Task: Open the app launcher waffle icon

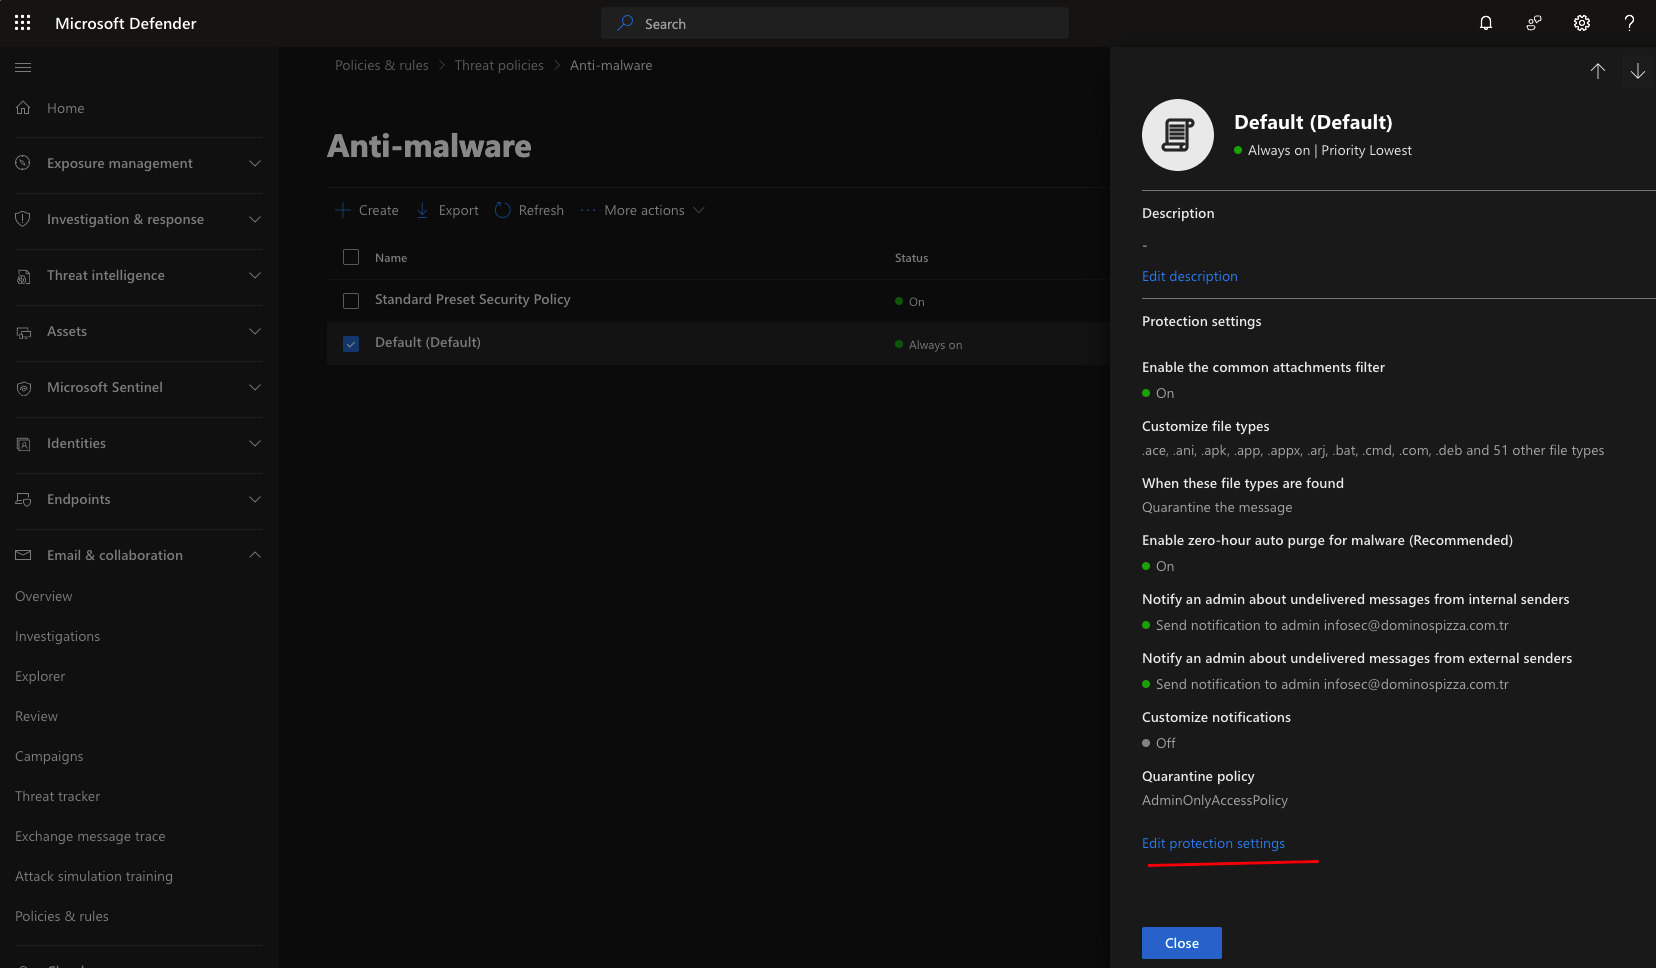Action: point(22,23)
